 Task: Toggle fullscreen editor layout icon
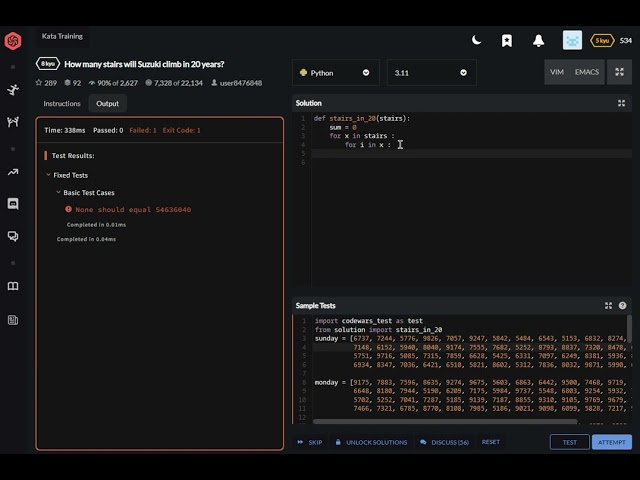click(x=619, y=72)
